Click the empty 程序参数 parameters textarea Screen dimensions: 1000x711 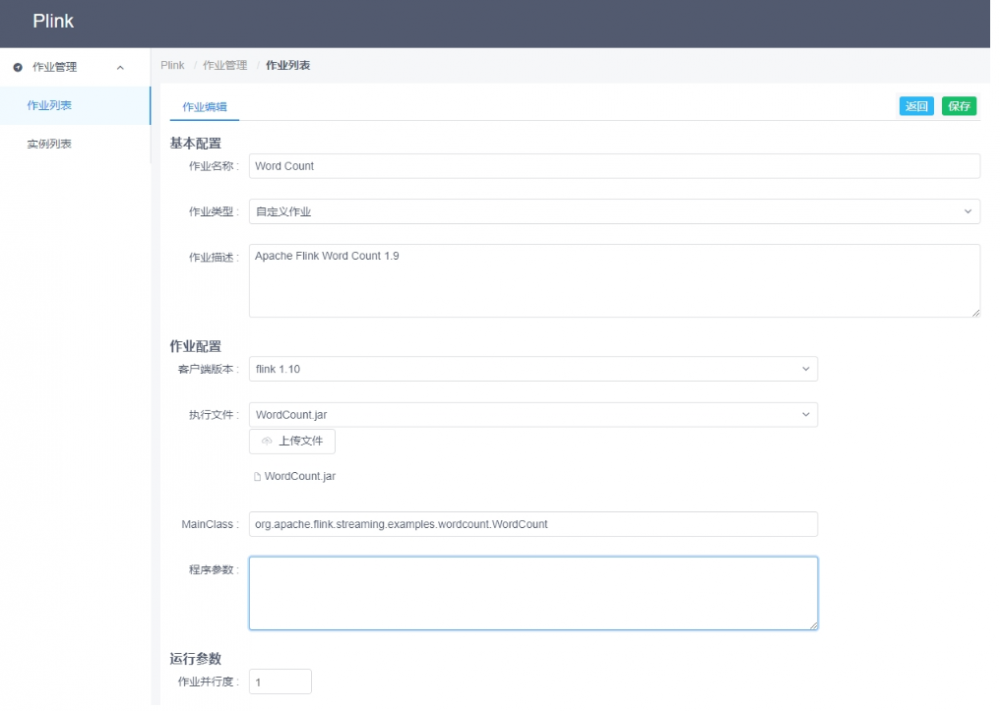click(533, 593)
